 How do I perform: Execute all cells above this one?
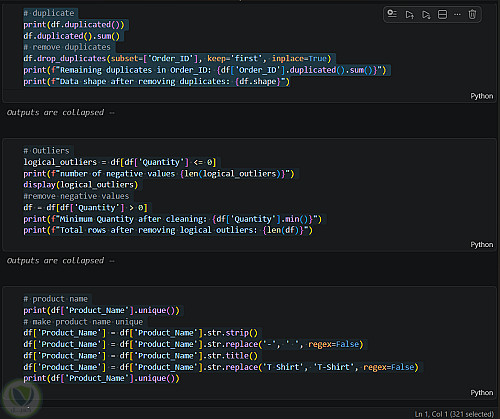pos(409,14)
